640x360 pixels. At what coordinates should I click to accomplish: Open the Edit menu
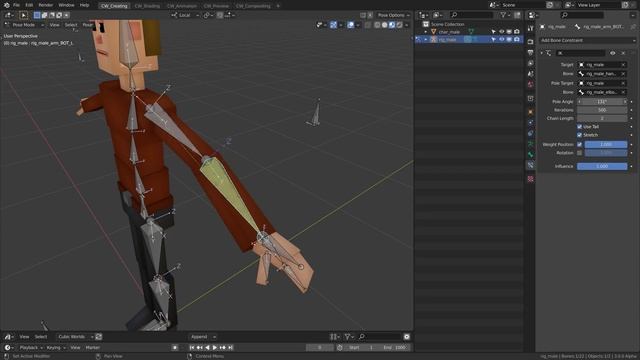pyautogui.click(x=29, y=5)
